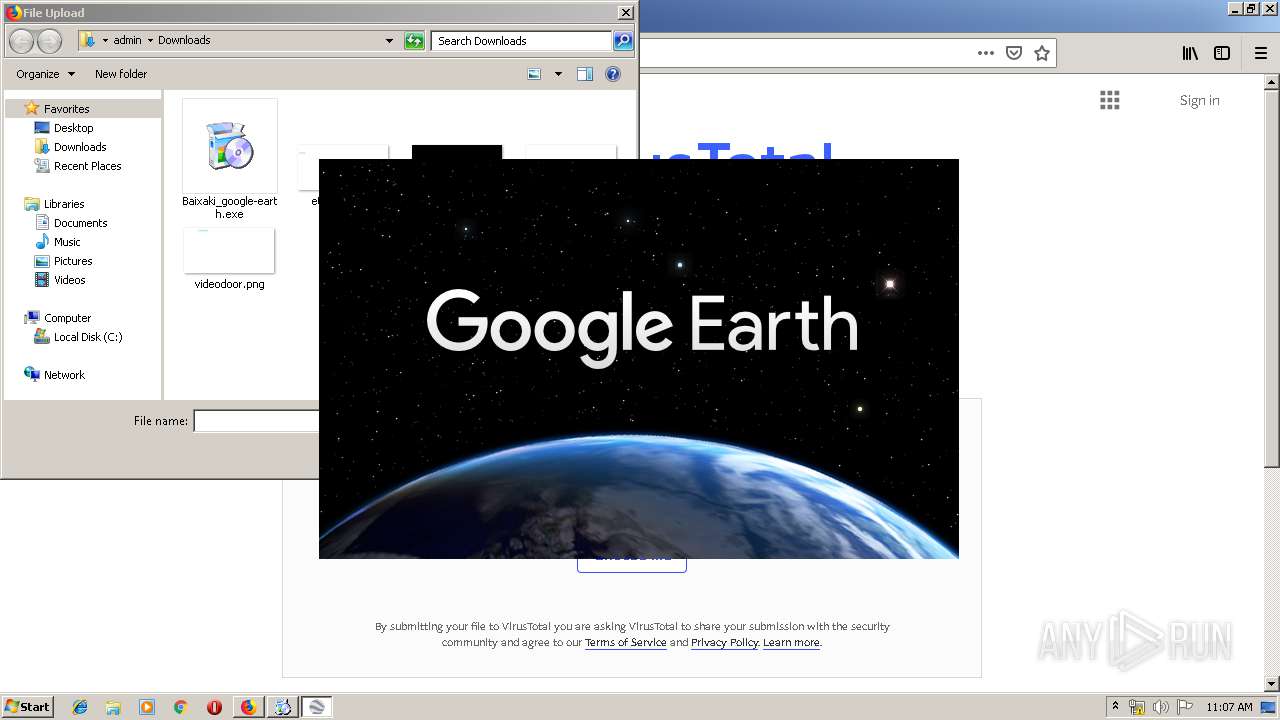The image size is (1280, 720).
Task: Open Windows Explorer from taskbar
Action: pos(113,707)
